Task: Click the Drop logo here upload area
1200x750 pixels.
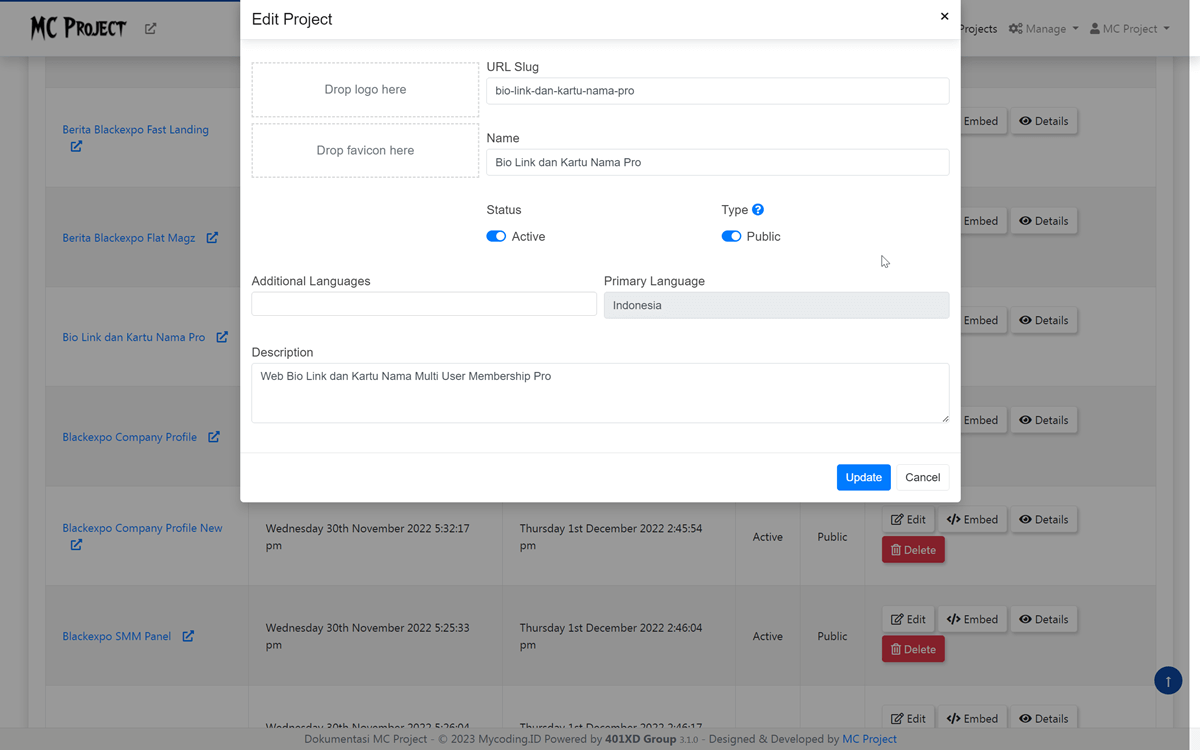Action: coord(365,89)
